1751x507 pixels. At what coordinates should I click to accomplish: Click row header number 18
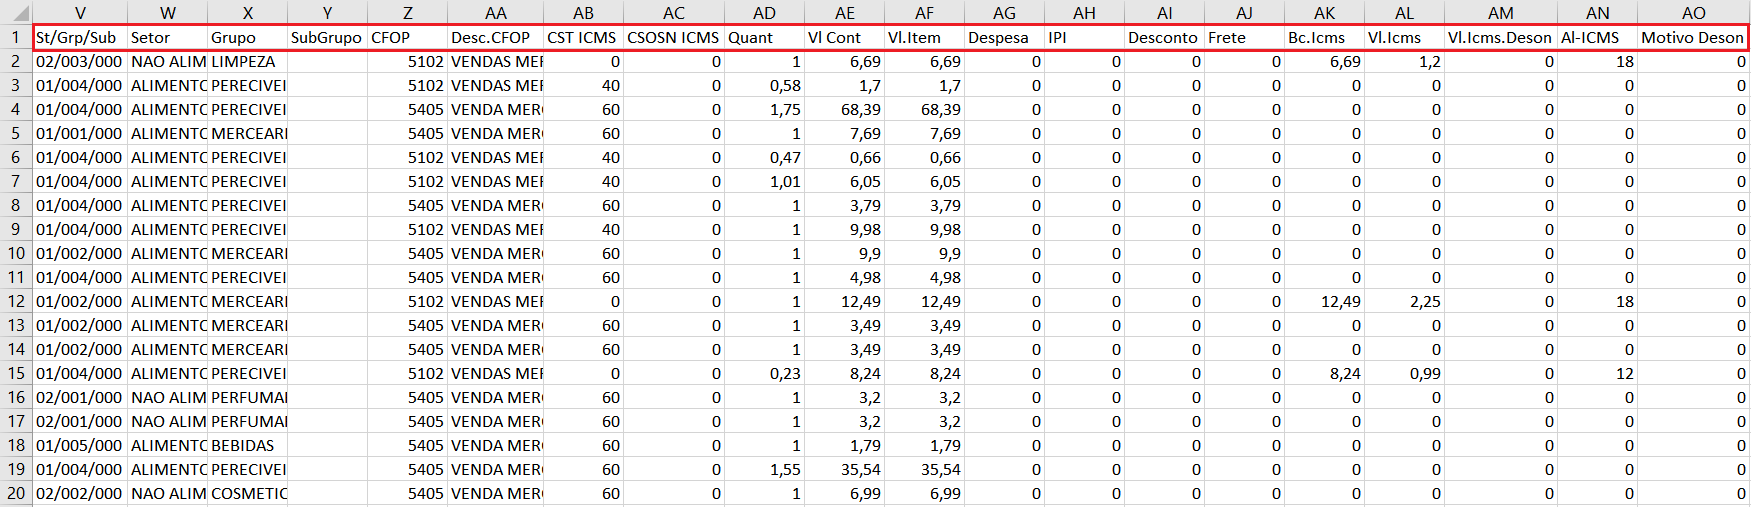(x=16, y=445)
